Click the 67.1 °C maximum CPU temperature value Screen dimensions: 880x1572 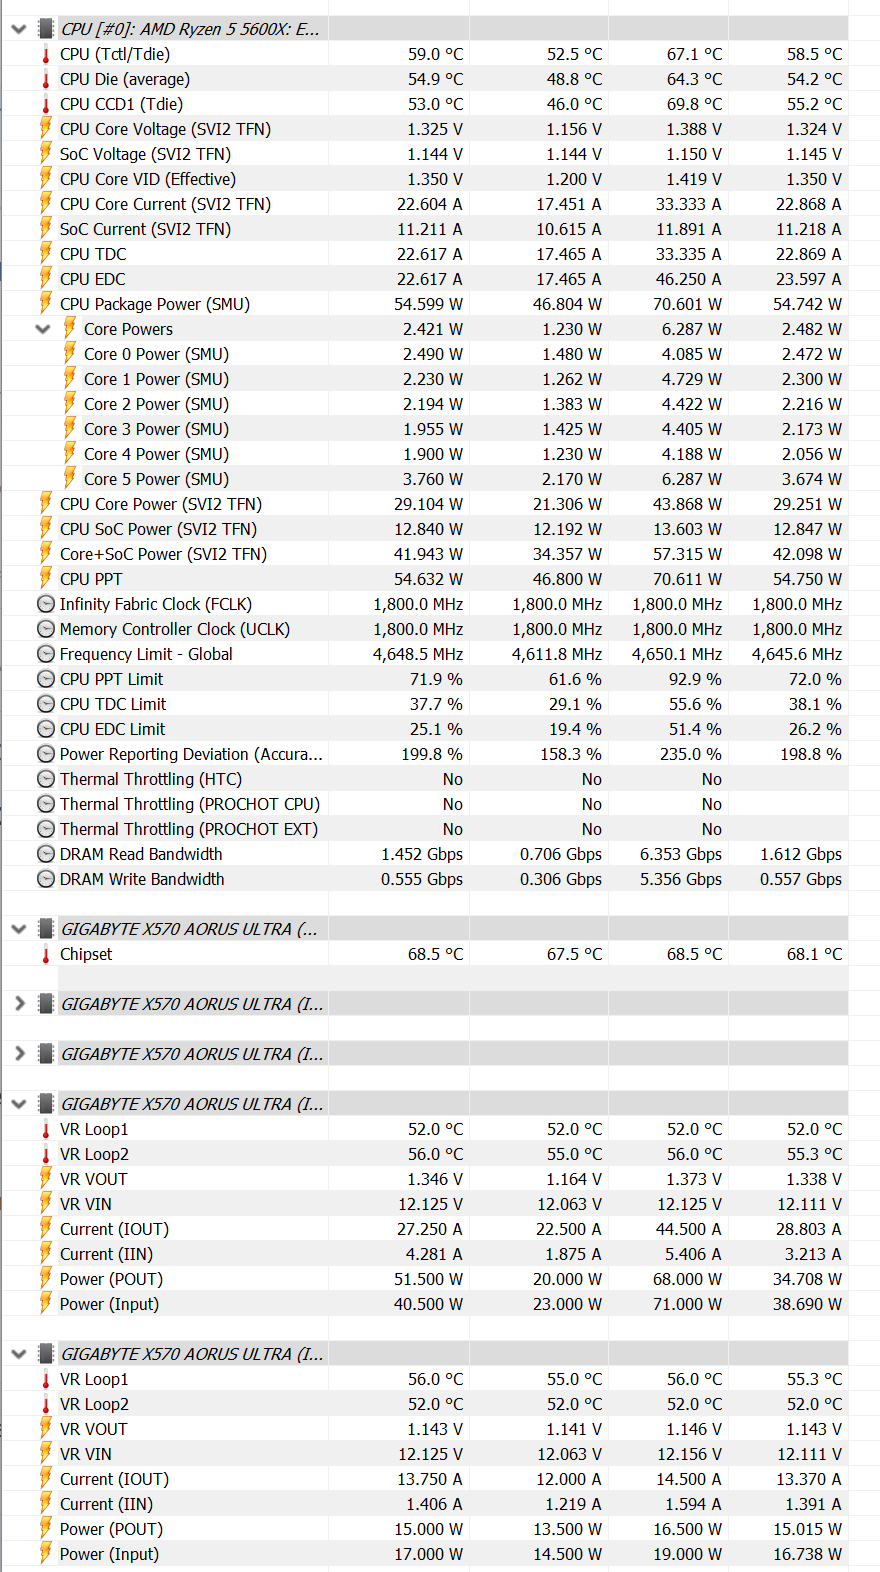pos(694,54)
